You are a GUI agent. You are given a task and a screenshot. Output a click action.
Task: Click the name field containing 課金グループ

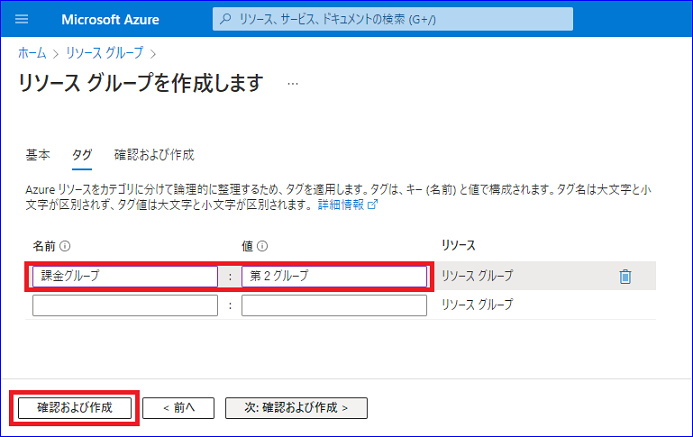(x=125, y=276)
